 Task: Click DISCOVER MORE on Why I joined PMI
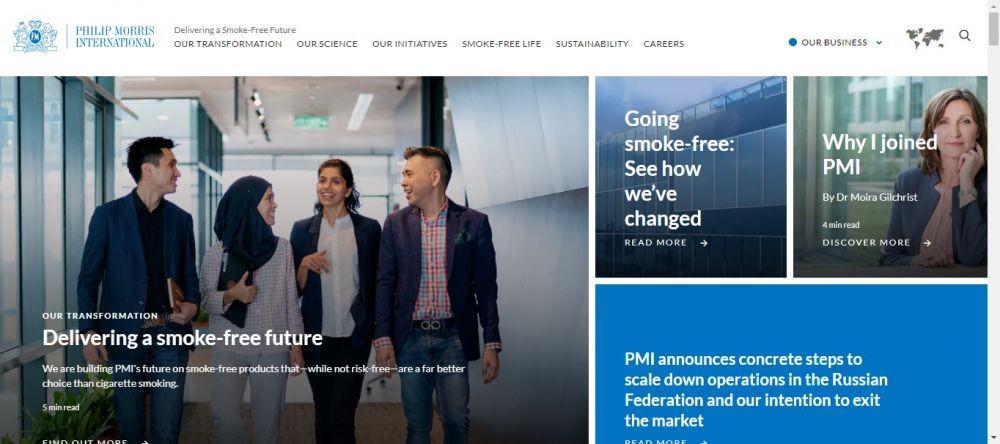coord(866,243)
